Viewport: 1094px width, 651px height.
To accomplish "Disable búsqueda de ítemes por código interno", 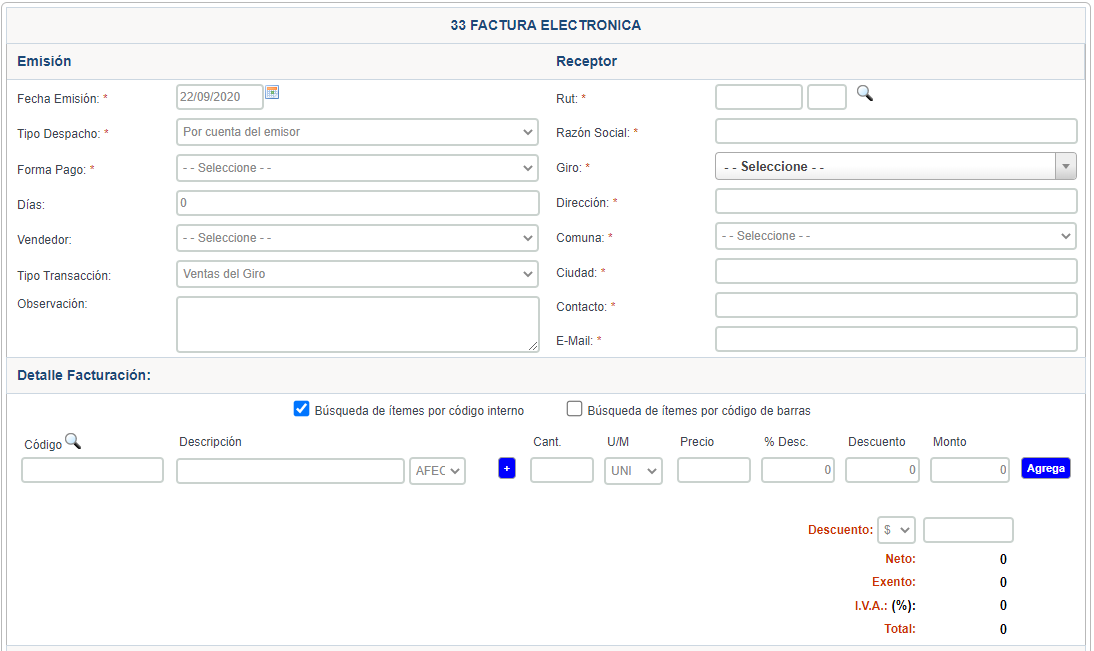I will pos(301,409).
